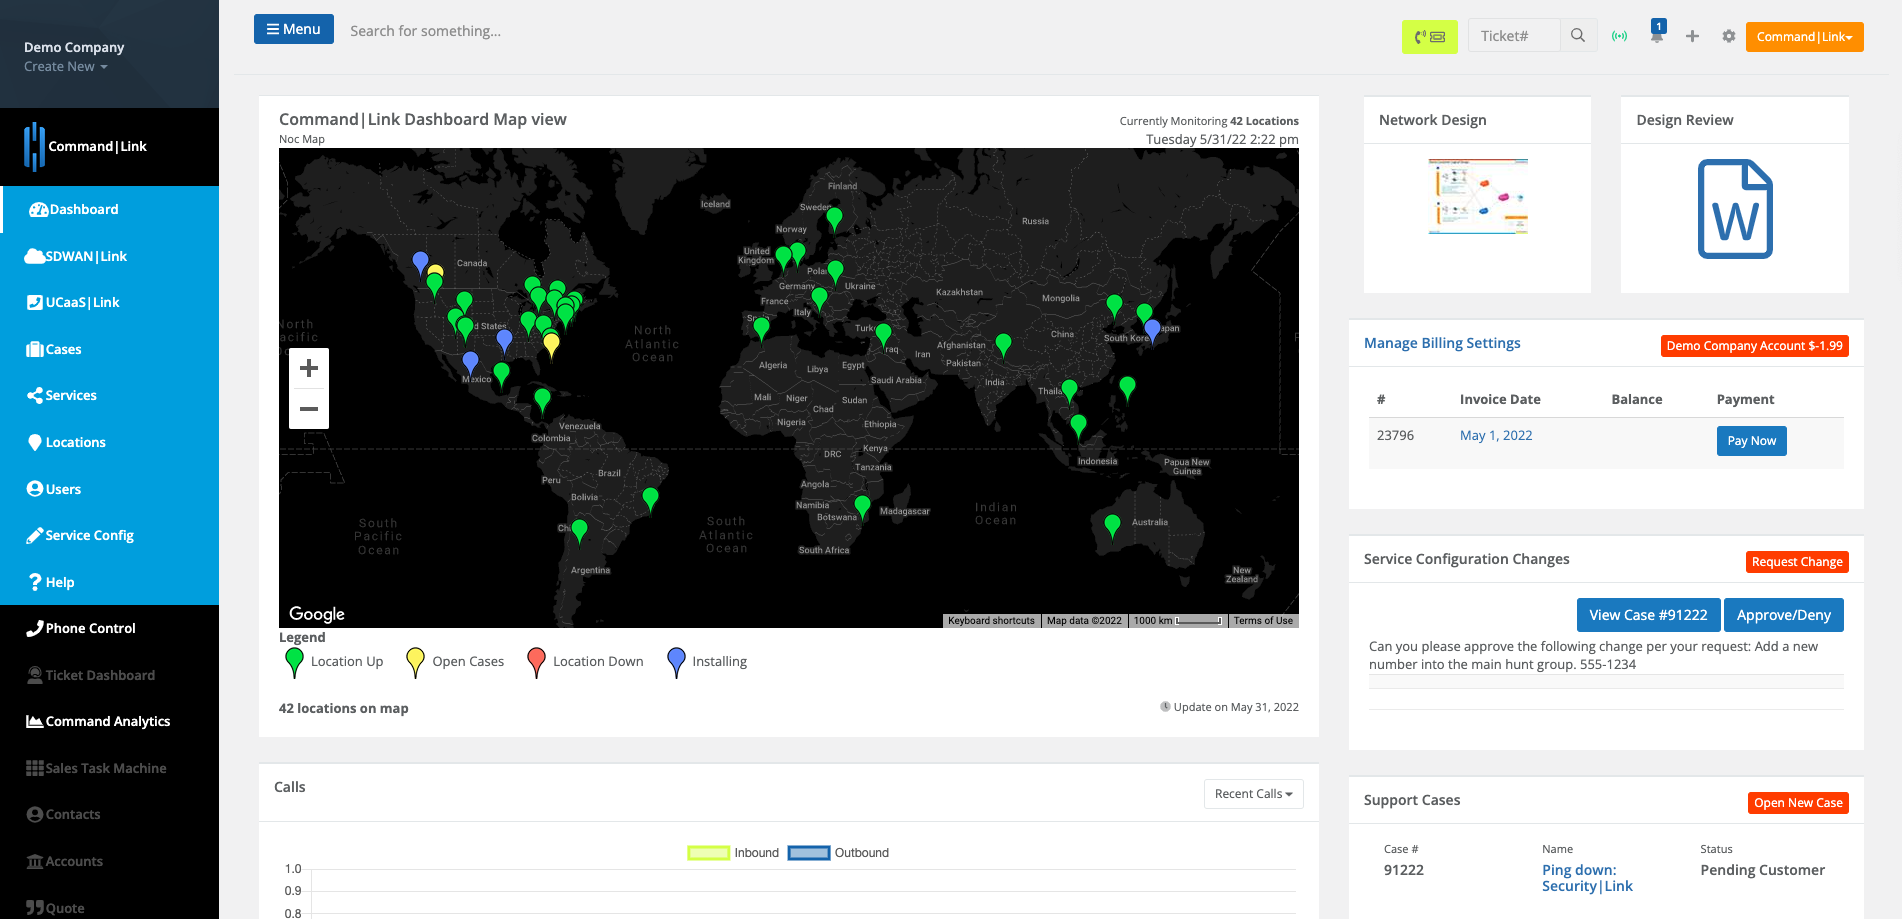Open UCaaS|Link in the sidebar
The image size is (1902, 919).
(110, 302)
